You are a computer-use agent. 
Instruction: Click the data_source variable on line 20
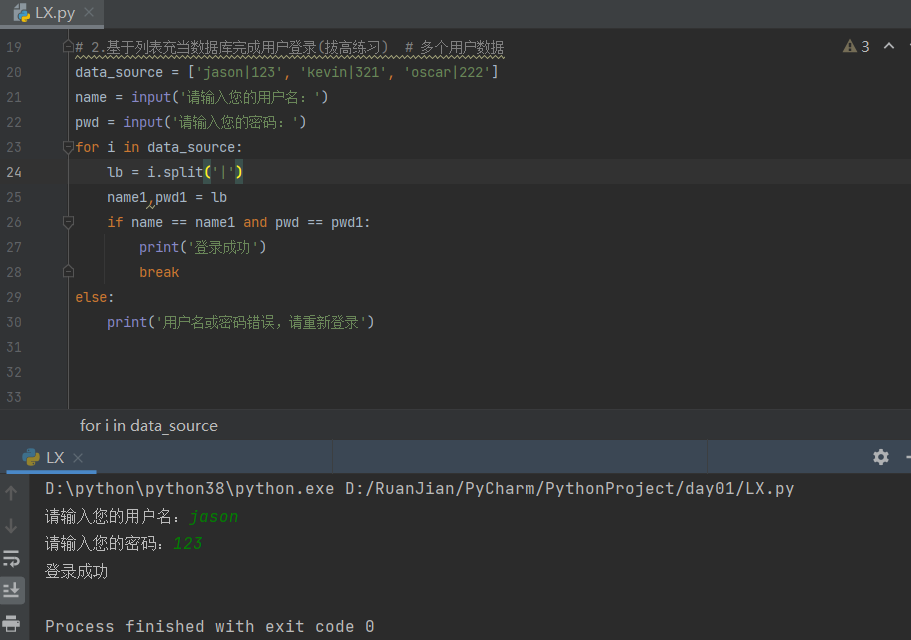tap(119, 73)
